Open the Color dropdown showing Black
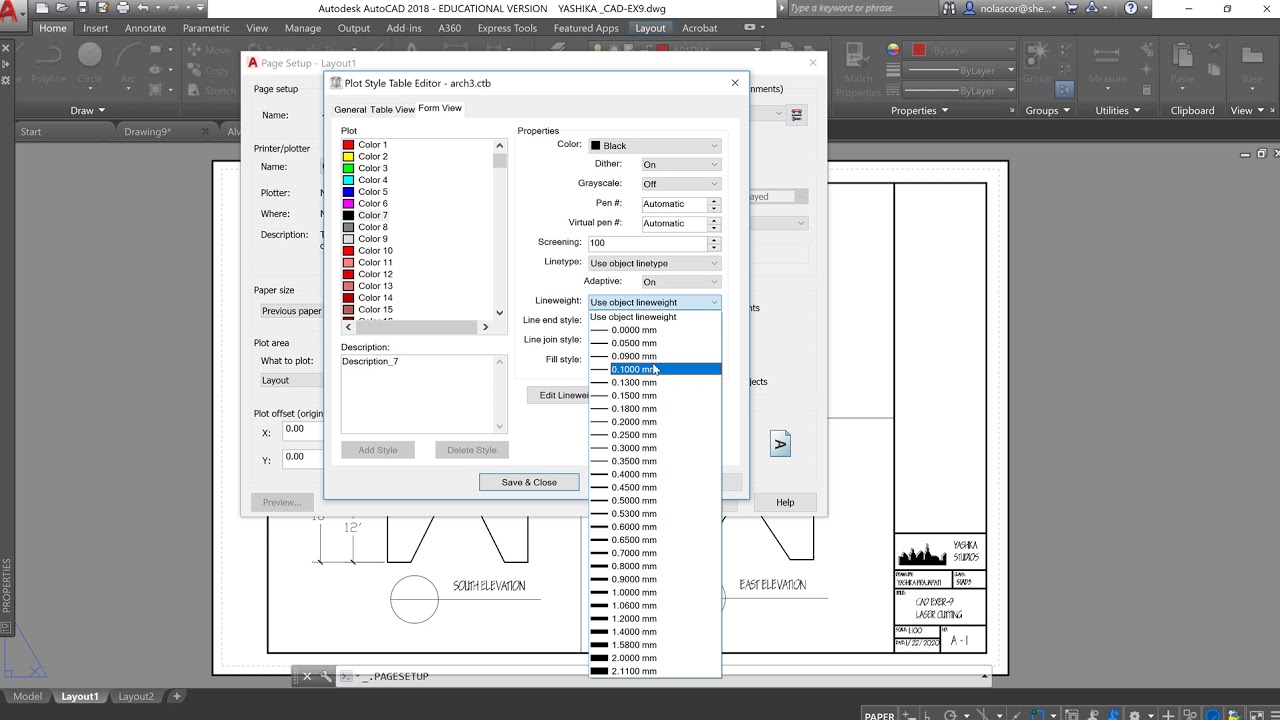 pos(654,146)
